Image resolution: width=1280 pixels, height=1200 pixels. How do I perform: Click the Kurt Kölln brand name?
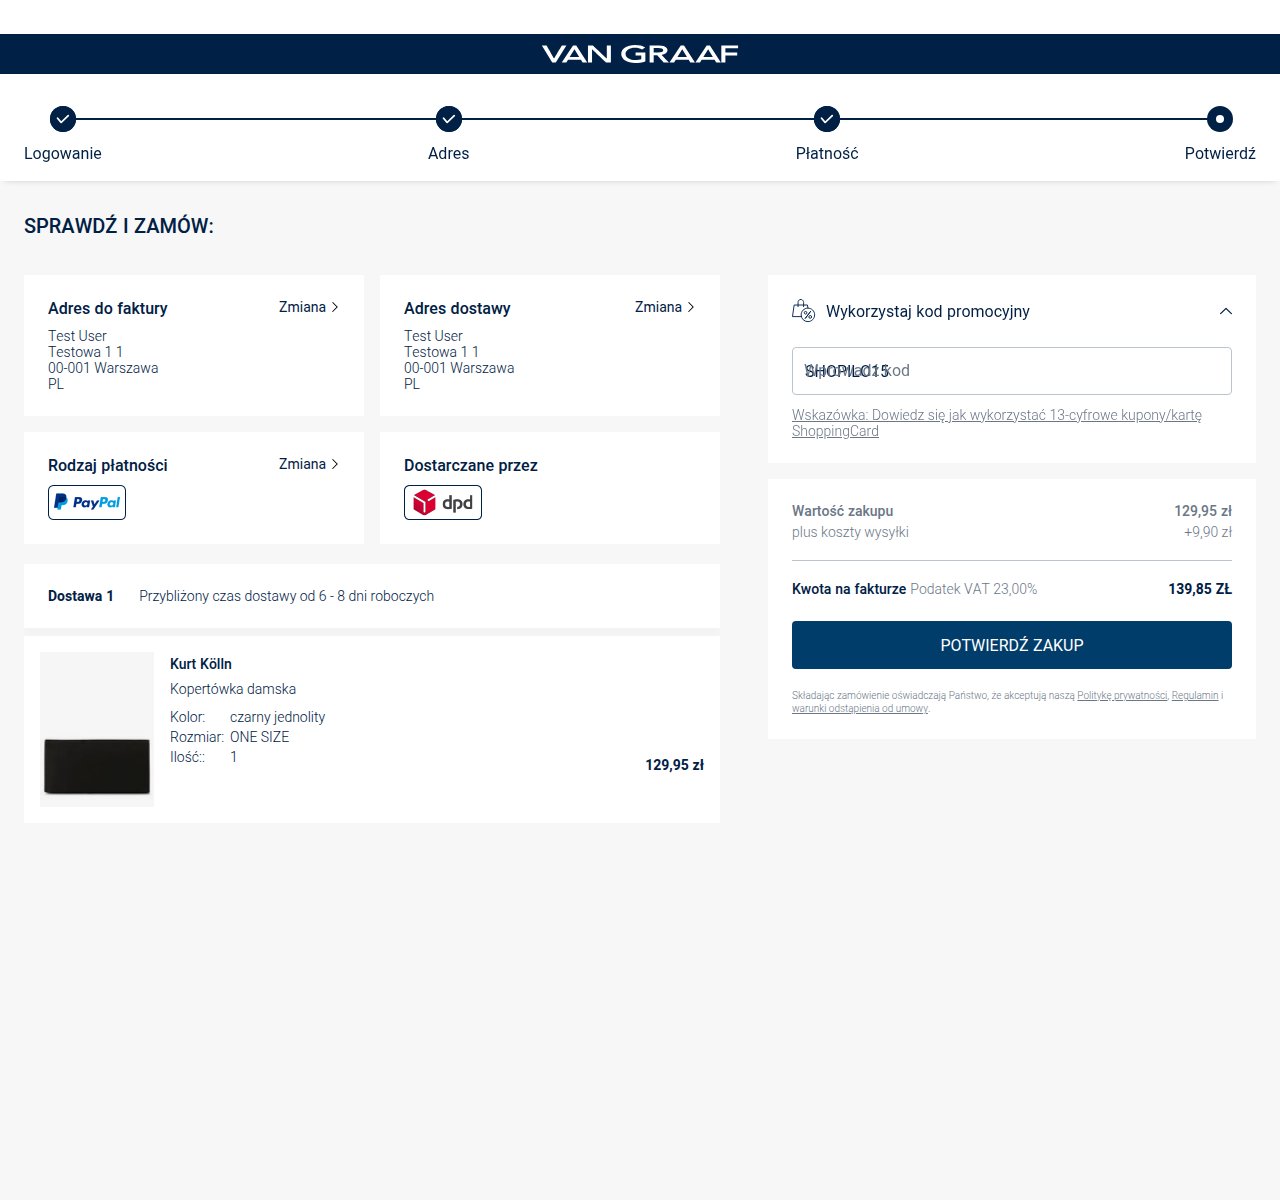point(201,664)
